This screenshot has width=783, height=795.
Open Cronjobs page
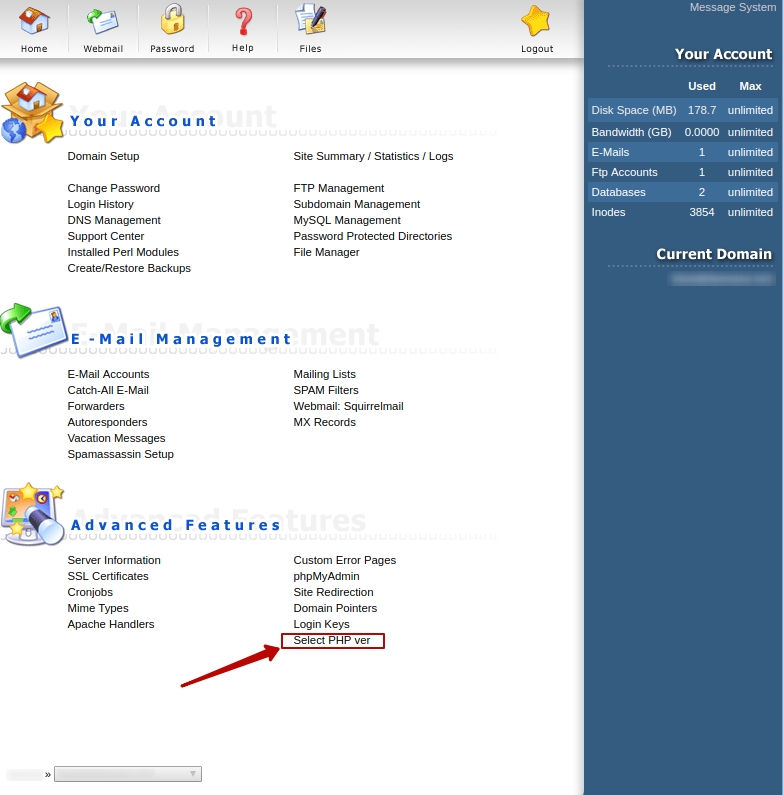coord(91,592)
